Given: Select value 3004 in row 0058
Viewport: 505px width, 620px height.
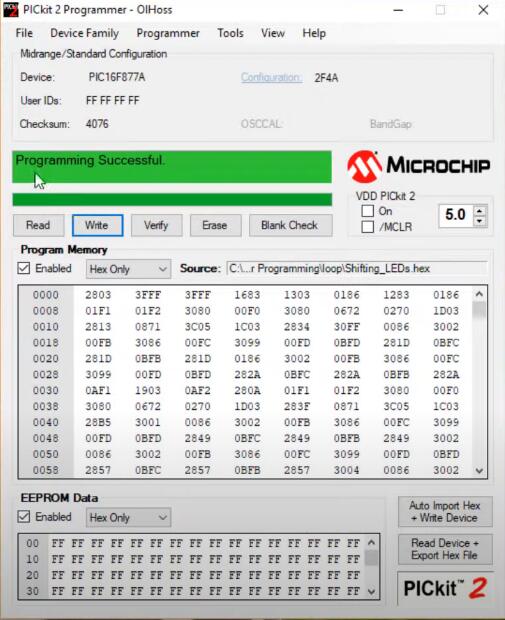Looking at the screenshot, I should point(346,470).
